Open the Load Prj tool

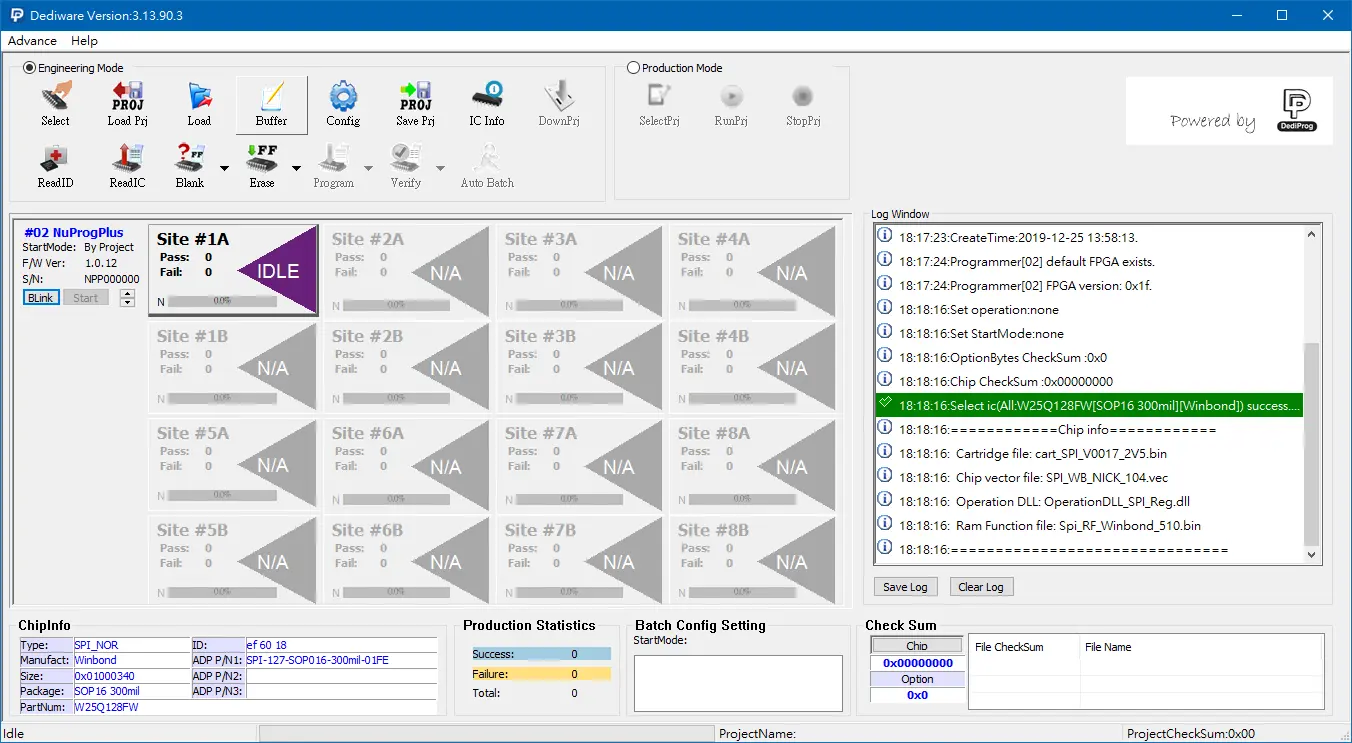tap(127, 104)
